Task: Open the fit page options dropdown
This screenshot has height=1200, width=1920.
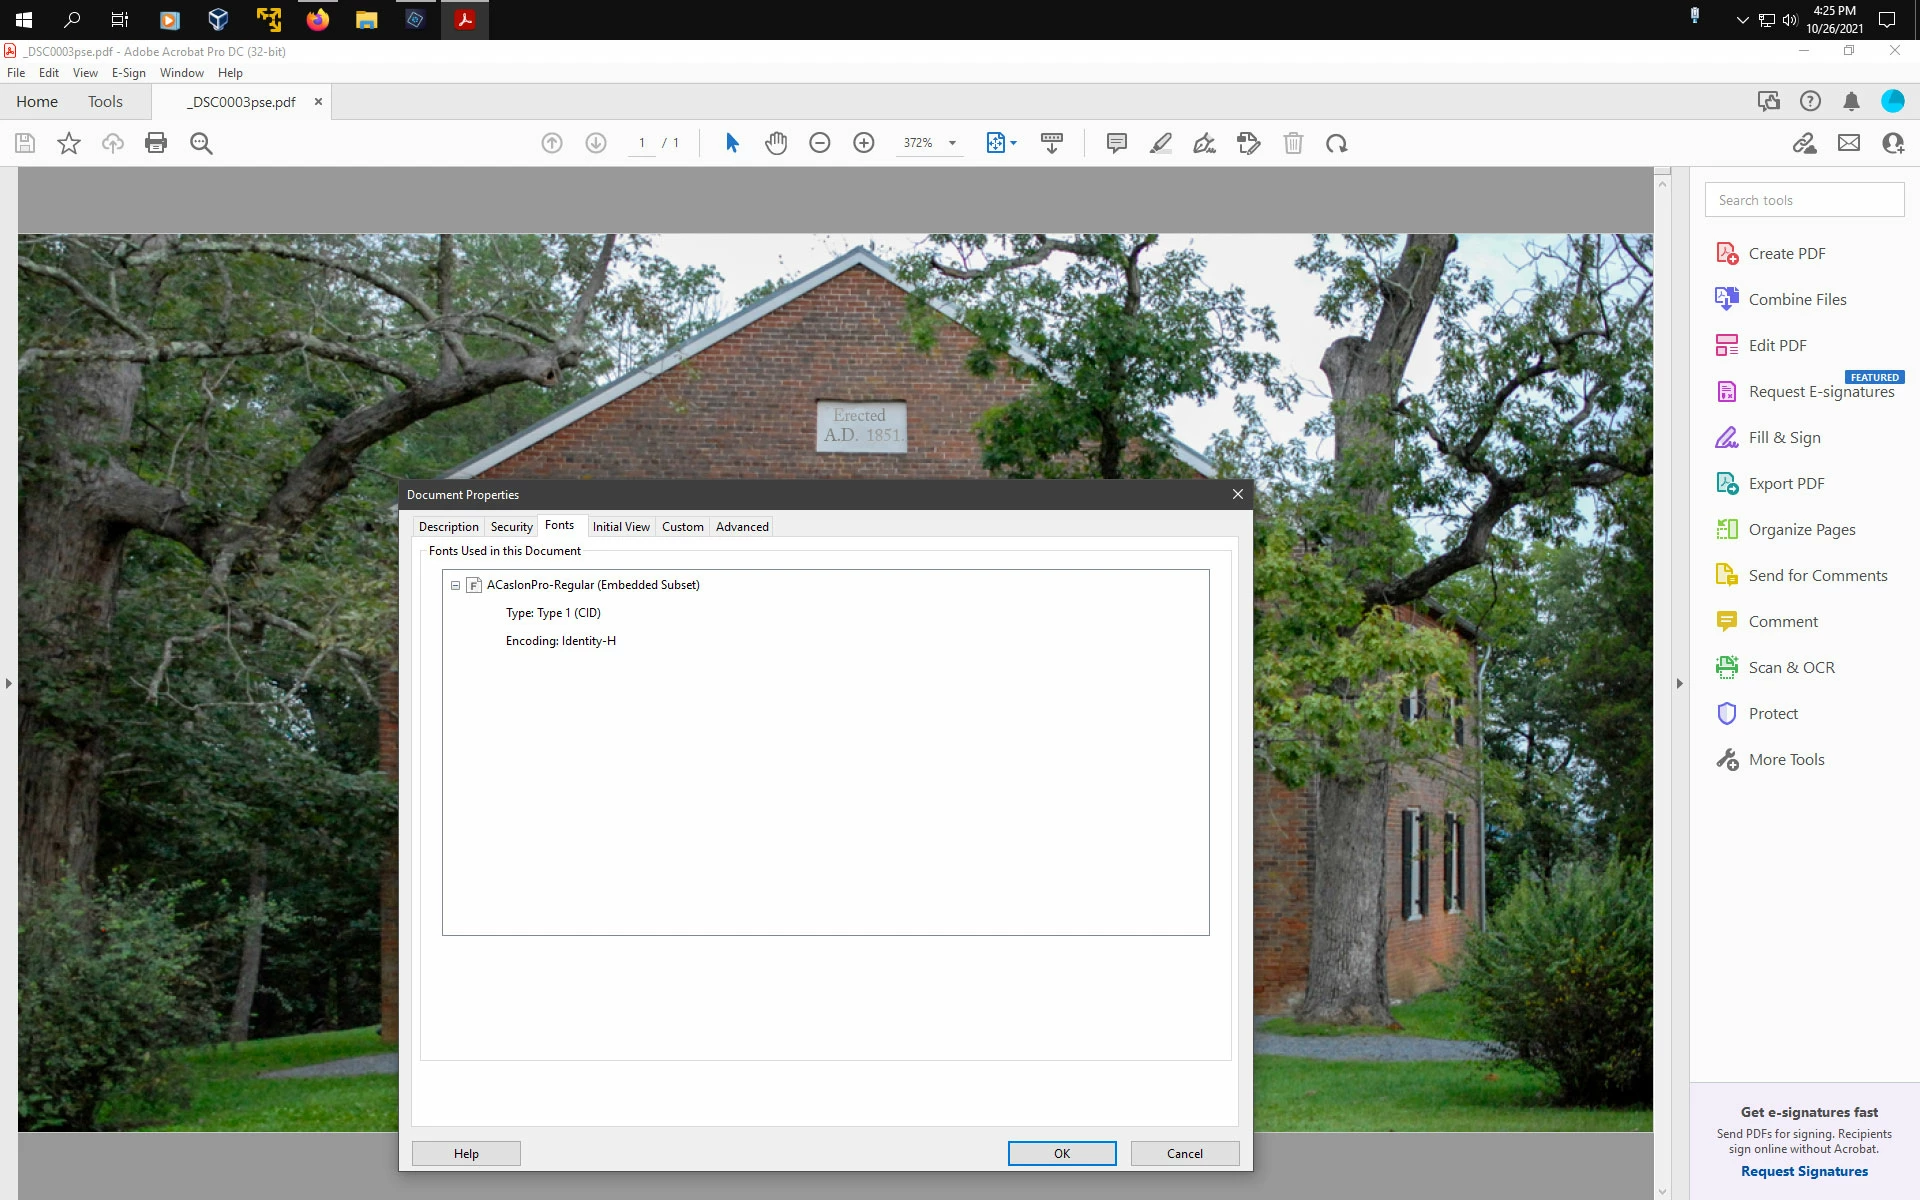Action: (x=1013, y=143)
